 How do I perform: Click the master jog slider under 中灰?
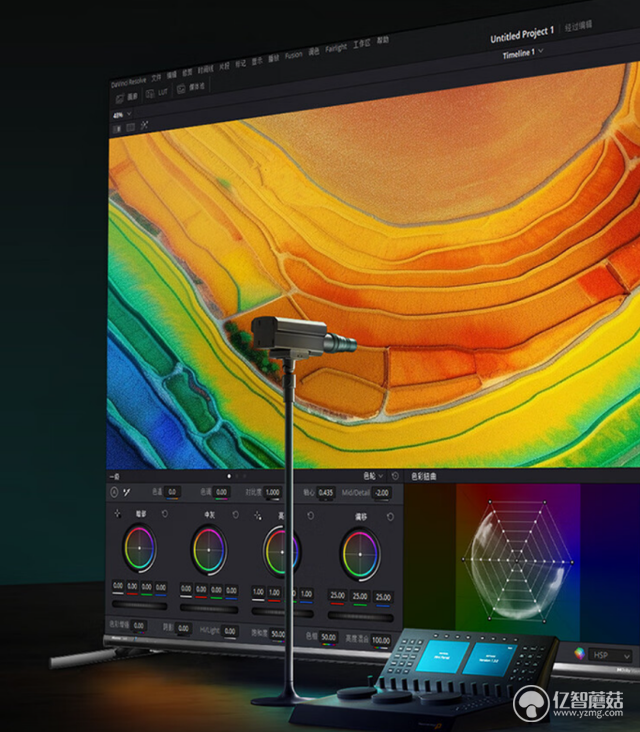tap(209, 609)
